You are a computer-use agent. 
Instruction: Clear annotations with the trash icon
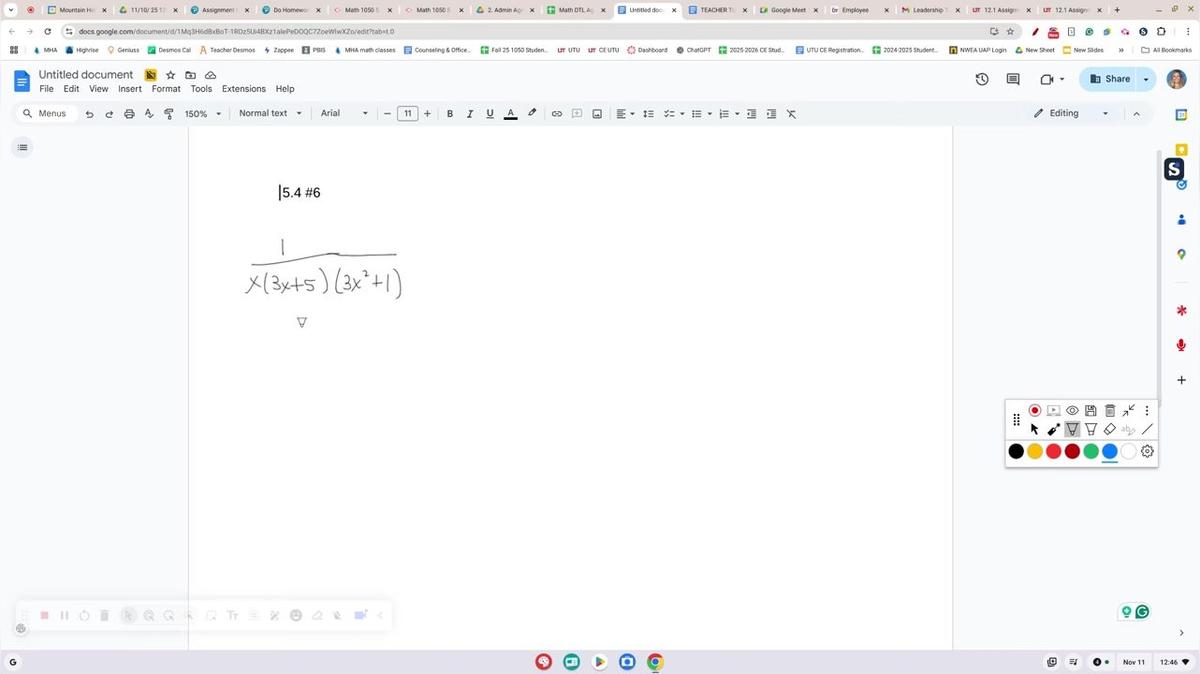click(1109, 410)
